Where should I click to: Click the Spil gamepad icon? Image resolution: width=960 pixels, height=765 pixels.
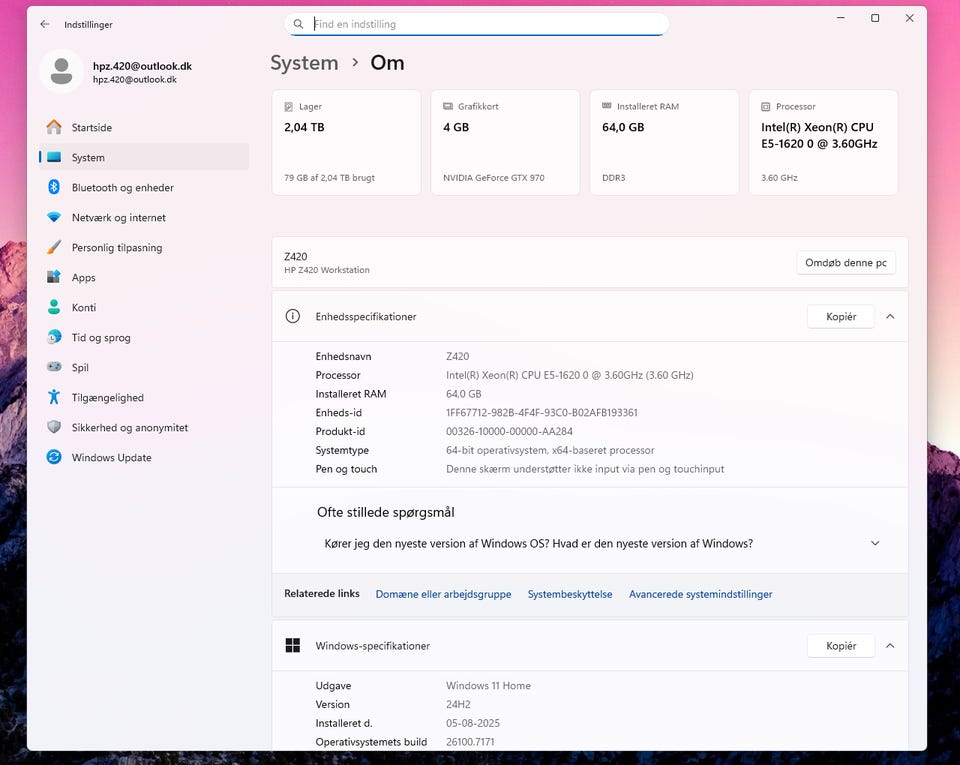(x=54, y=367)
